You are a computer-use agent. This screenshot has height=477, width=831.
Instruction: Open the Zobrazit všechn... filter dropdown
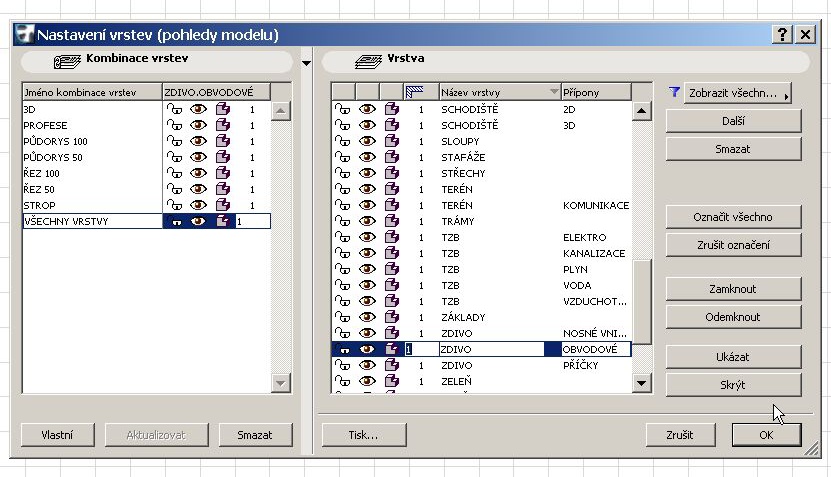(x=728, y=93)
